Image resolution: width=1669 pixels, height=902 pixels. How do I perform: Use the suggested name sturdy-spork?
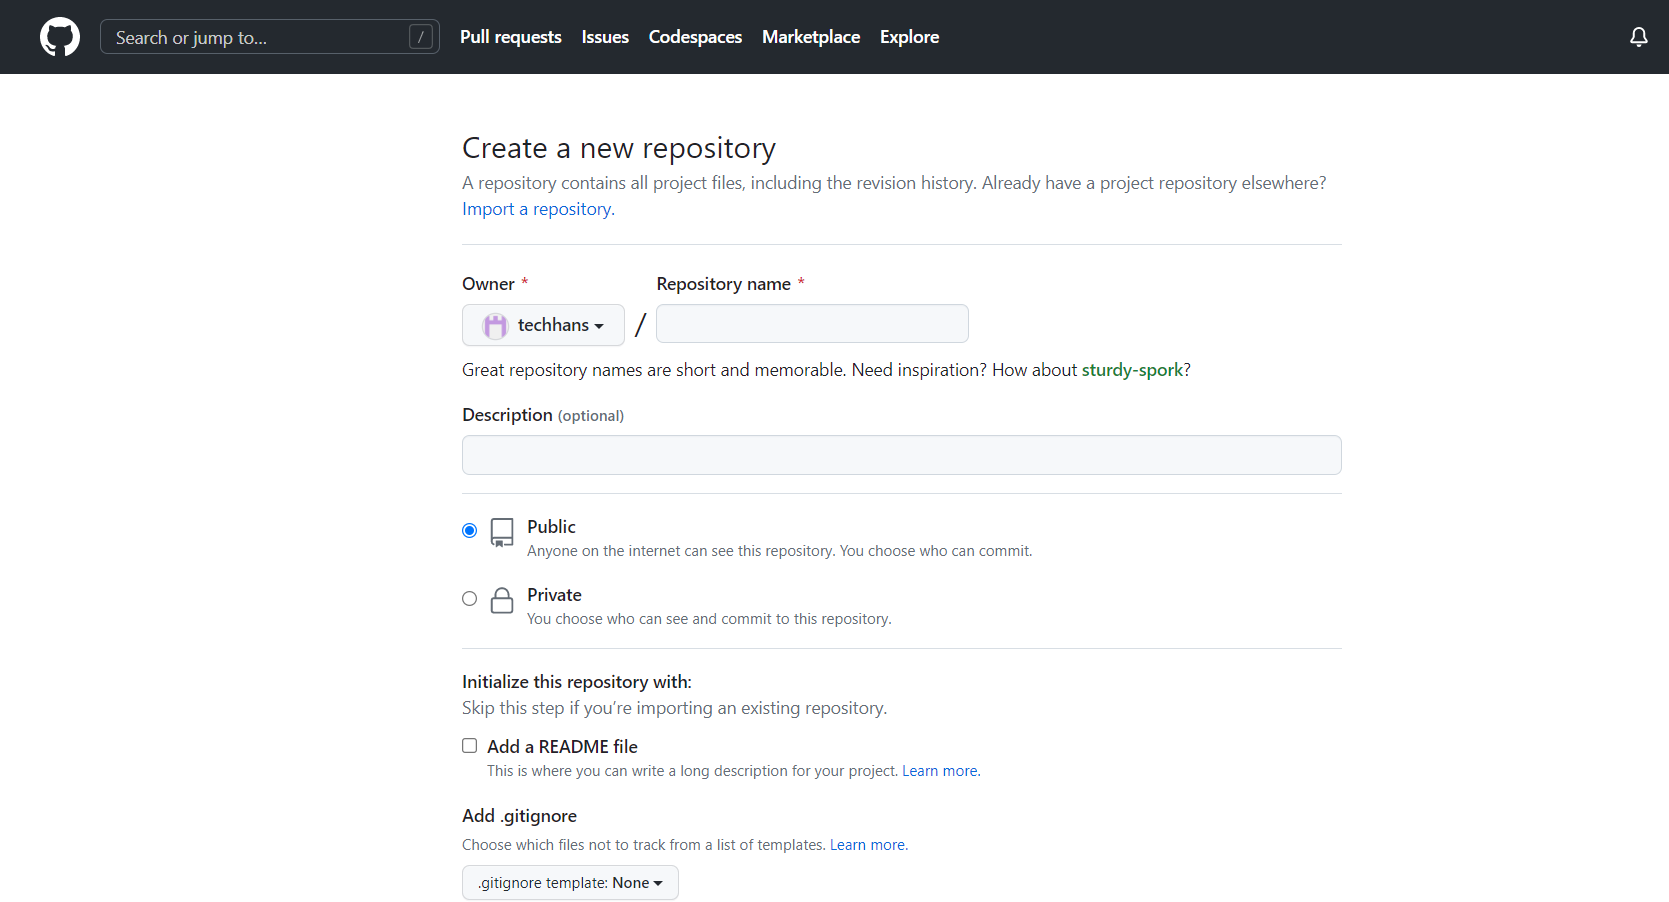(1132, 370)
